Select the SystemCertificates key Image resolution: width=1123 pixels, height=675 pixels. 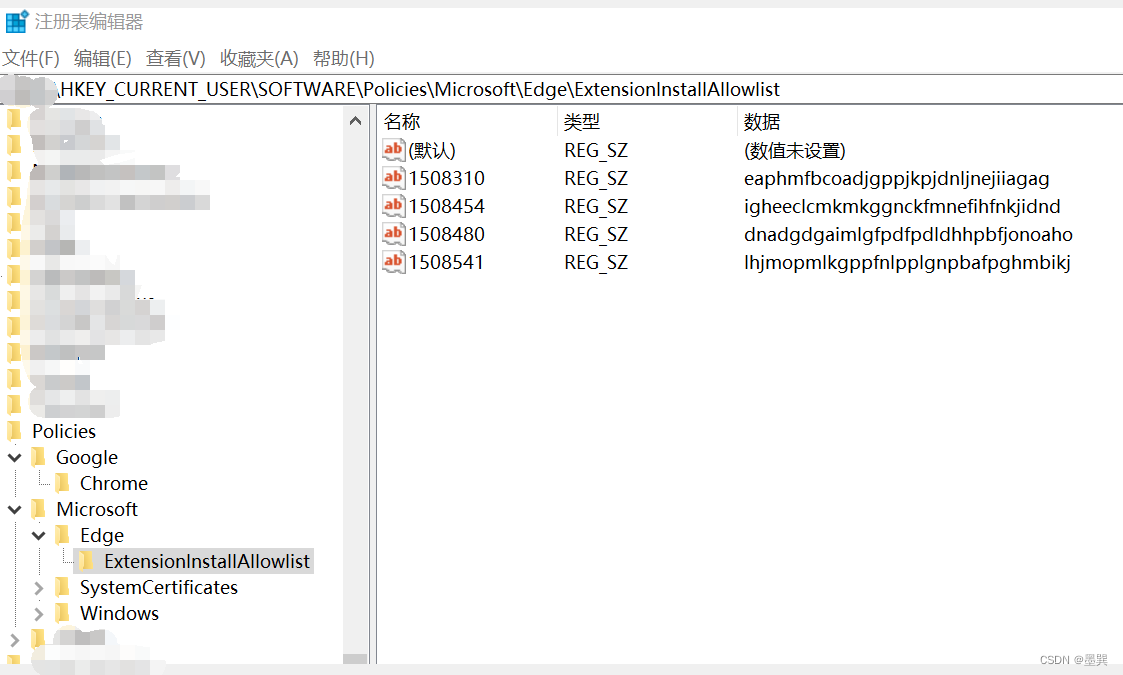click(x=158, y=588)
